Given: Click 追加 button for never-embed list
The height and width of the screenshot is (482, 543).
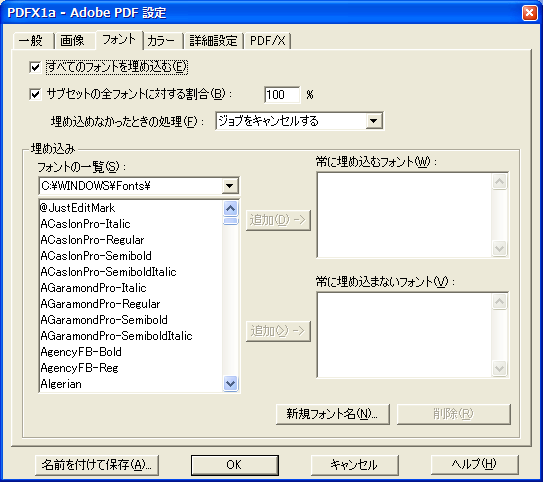Looking at the screenshot, I should [278, 331].
